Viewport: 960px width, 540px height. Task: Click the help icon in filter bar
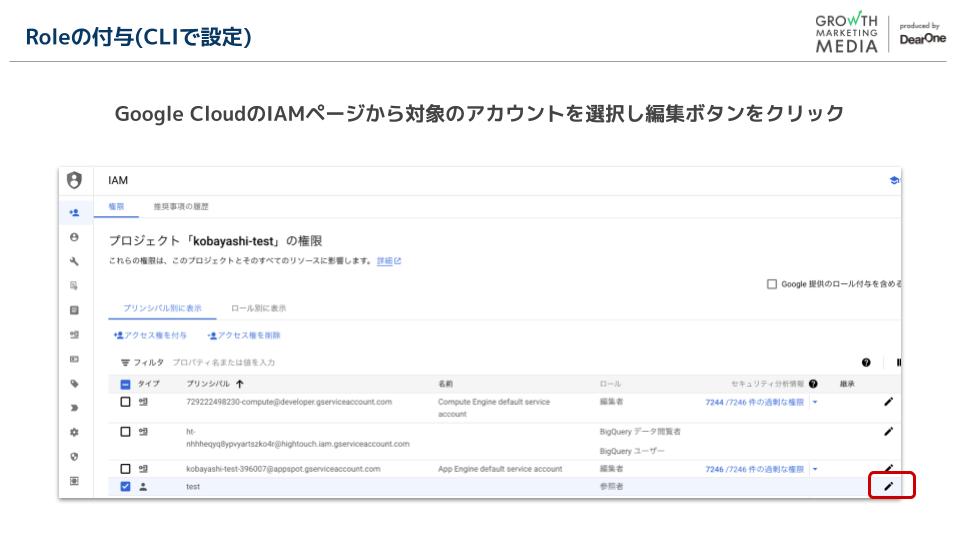tap(866, 362)
